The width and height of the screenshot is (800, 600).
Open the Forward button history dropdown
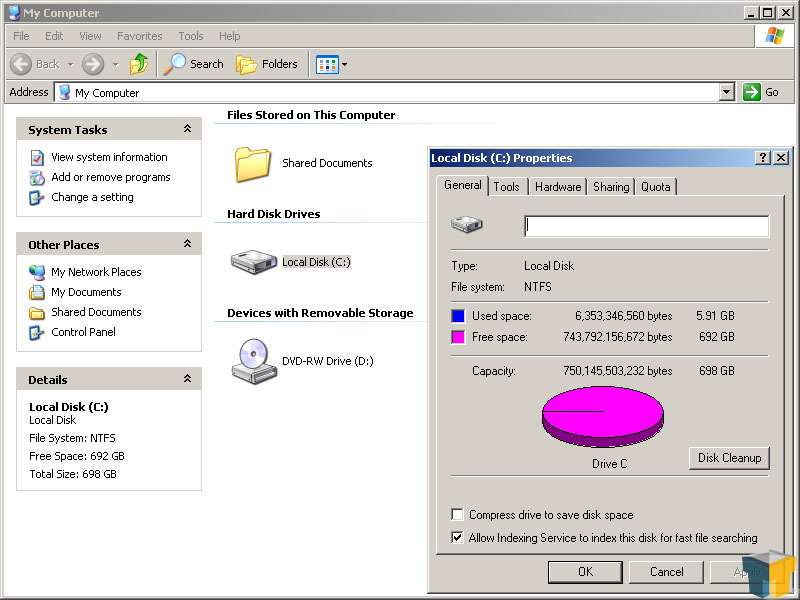(x=116, y=65)
